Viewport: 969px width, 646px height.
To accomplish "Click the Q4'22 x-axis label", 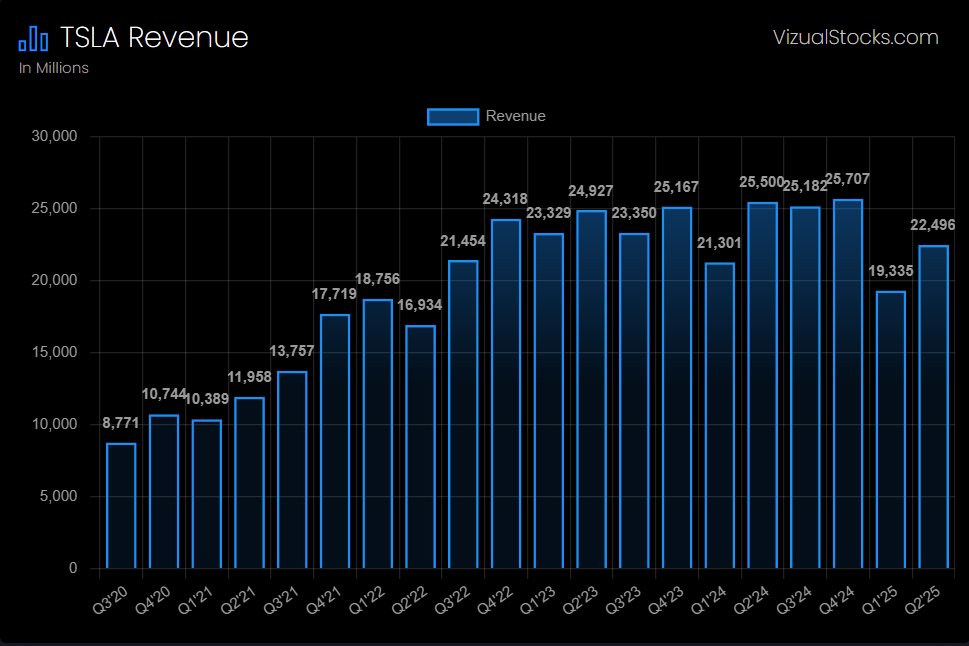I will (x=495, y=600).
